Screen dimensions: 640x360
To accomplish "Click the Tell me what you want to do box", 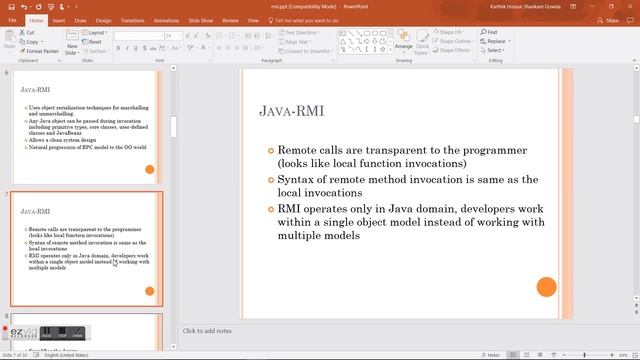I will (304, 20).
